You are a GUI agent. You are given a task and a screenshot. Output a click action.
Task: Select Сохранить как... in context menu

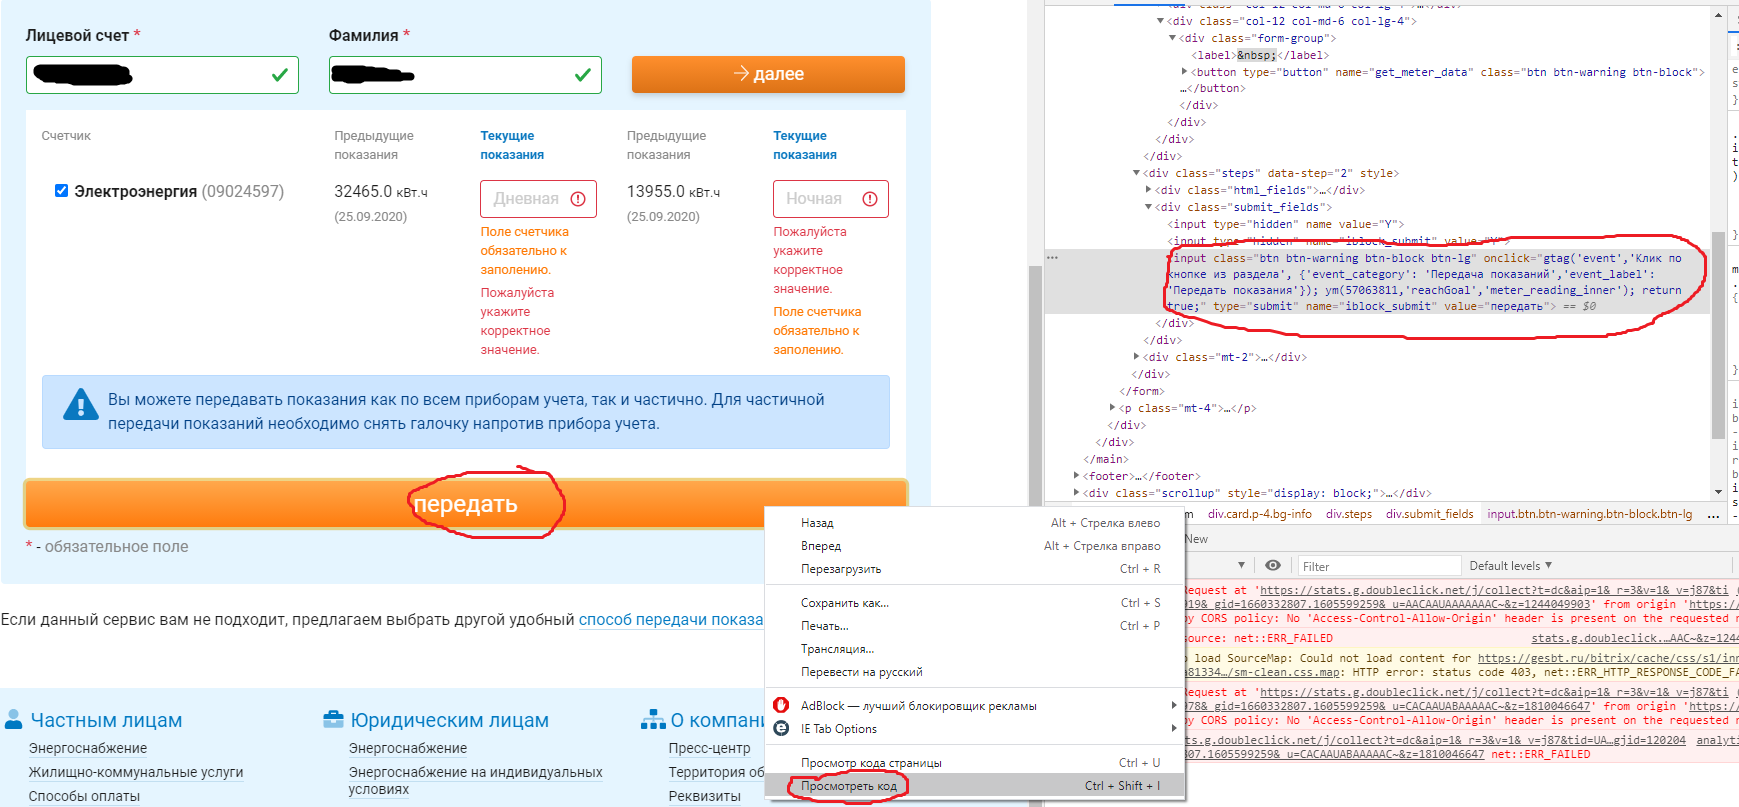(x=974, y=603)
